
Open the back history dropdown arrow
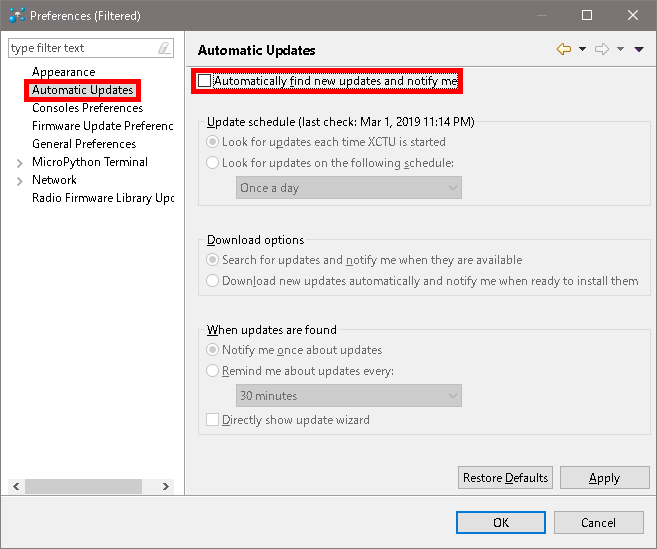tap(582, 49)
